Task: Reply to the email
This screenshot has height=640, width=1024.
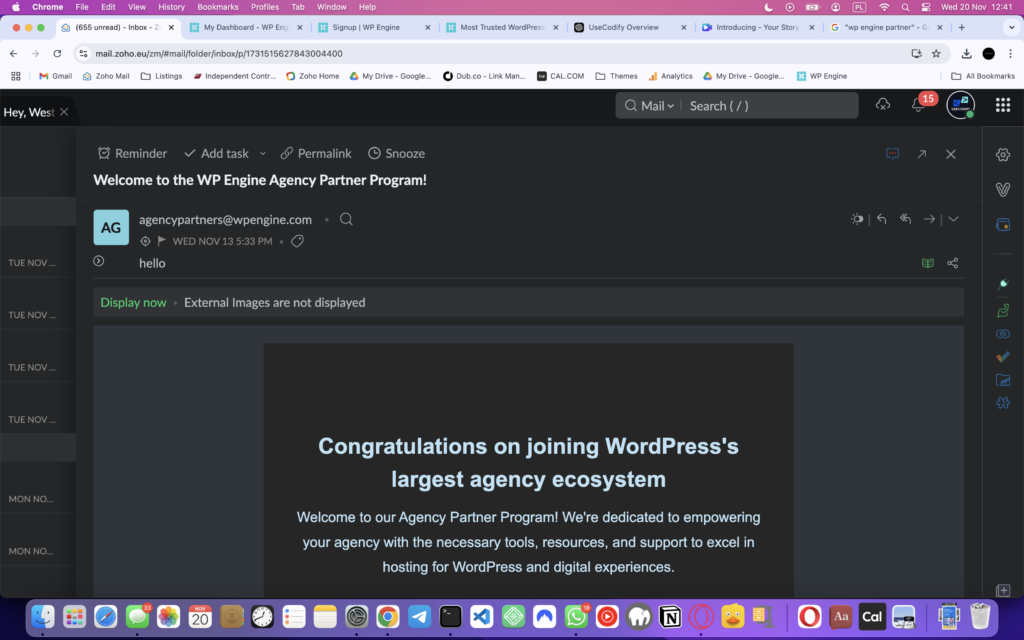Action: 882,219
